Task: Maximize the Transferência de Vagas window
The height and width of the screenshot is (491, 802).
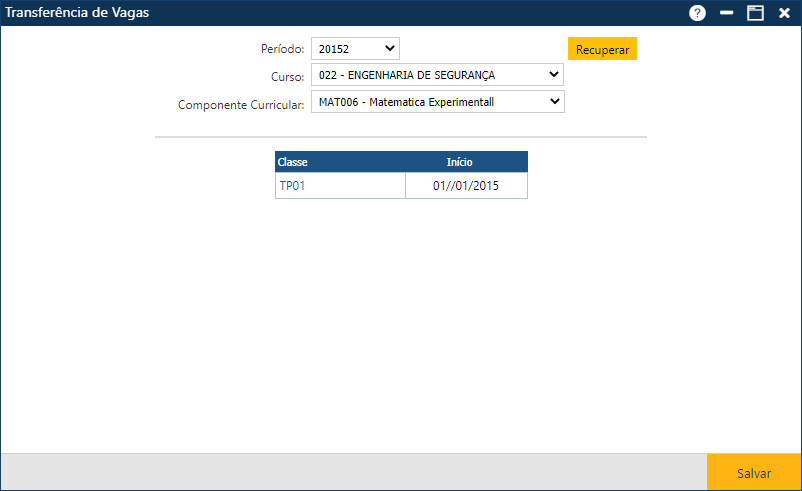Action: (x=755, y=13)
